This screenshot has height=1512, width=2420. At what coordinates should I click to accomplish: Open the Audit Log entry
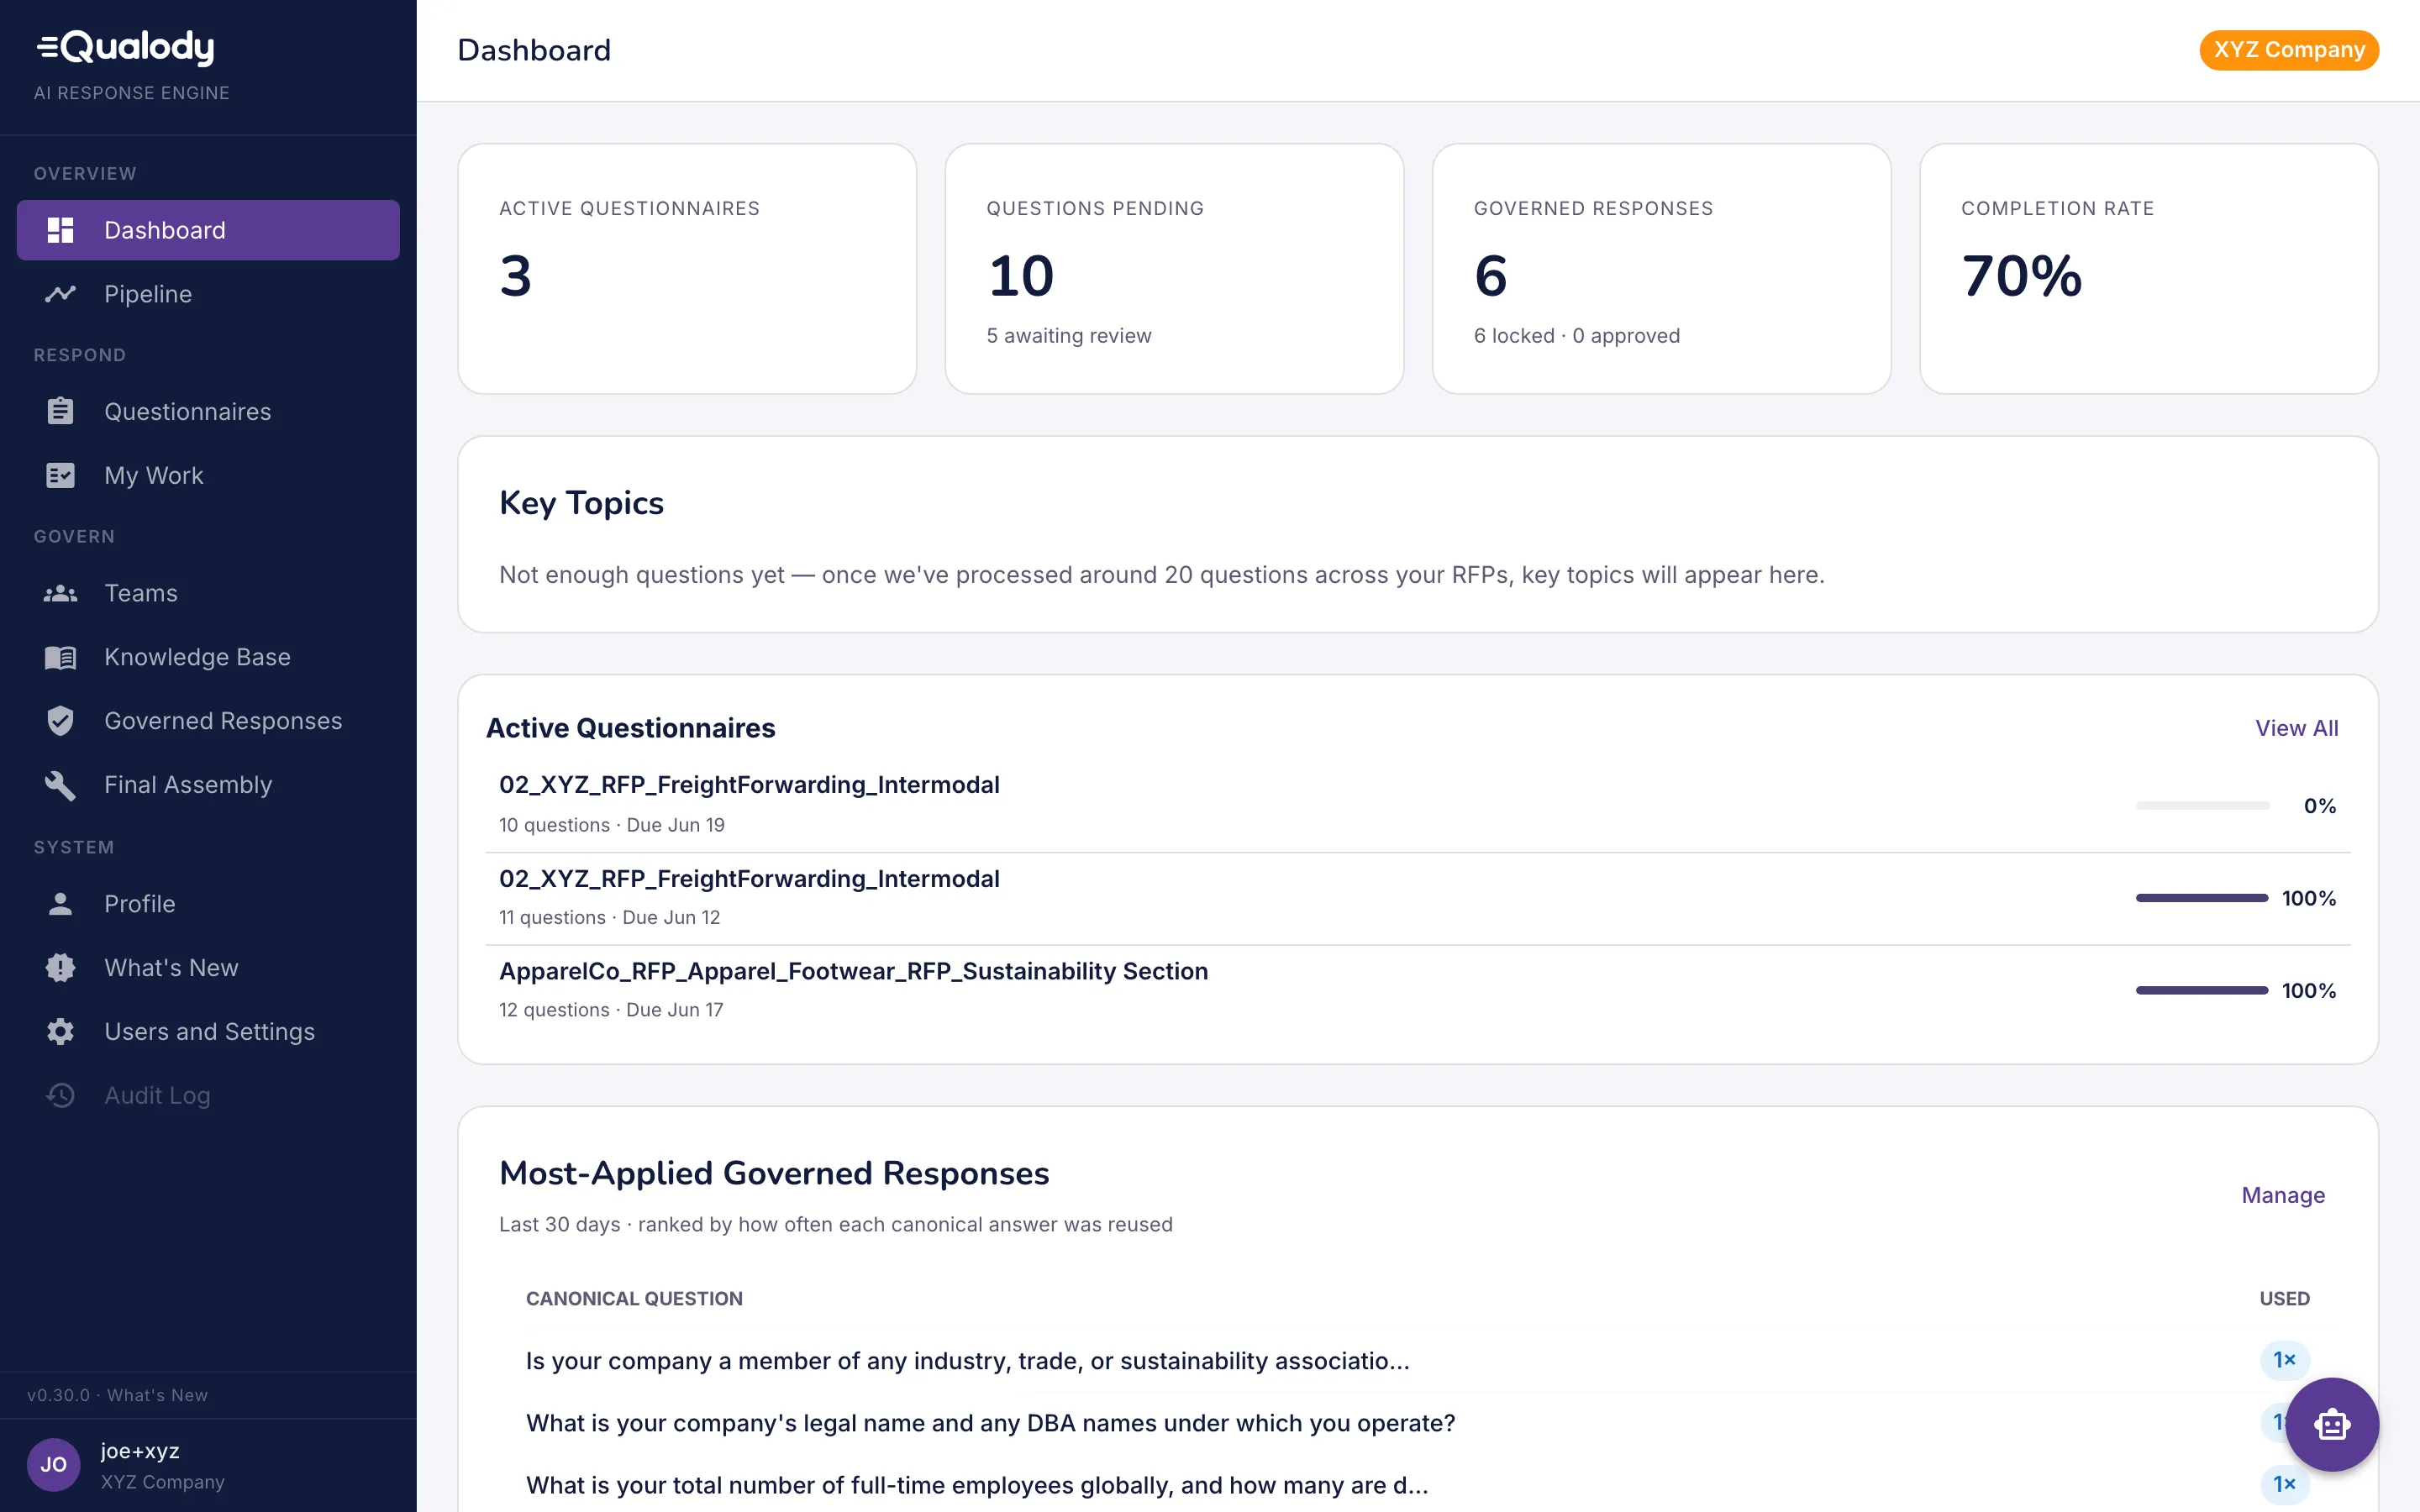(208, 1095)
